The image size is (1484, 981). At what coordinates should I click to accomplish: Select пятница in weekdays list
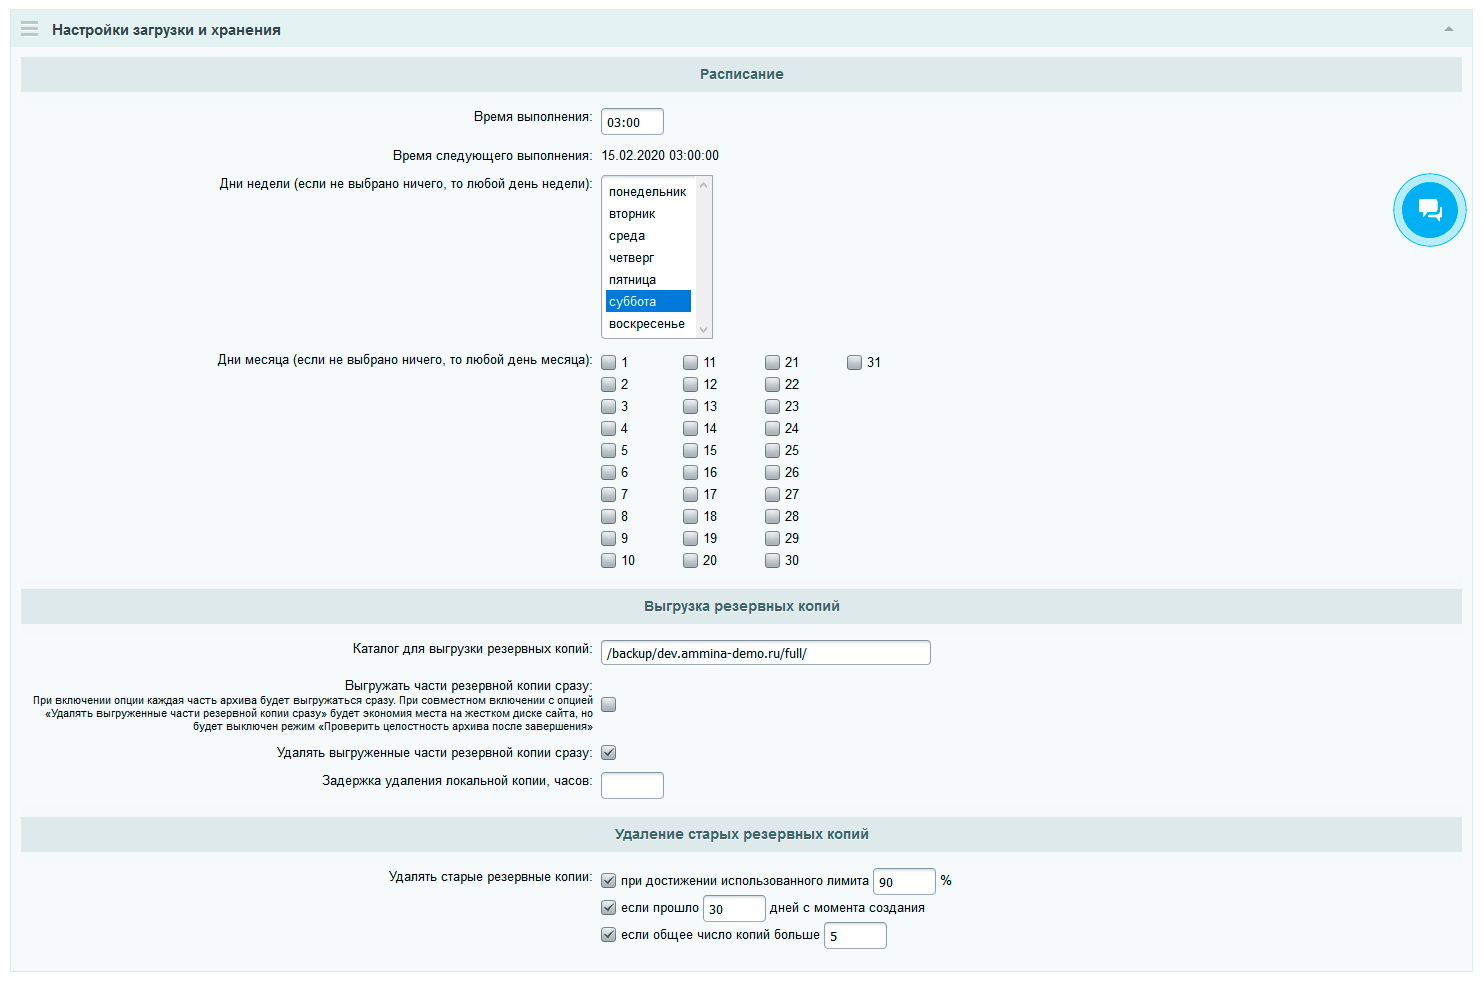pyautogui.click(x=648, y=280)
